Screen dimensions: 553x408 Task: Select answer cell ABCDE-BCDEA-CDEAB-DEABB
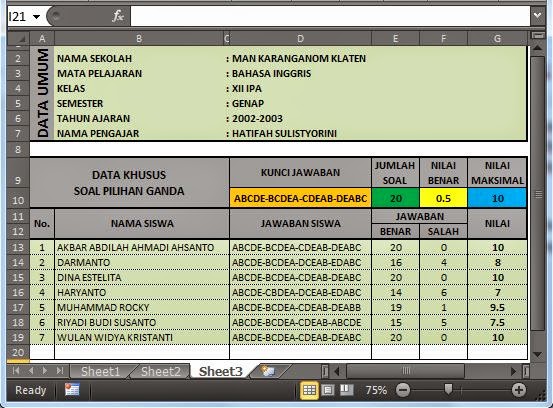(300, 307)
